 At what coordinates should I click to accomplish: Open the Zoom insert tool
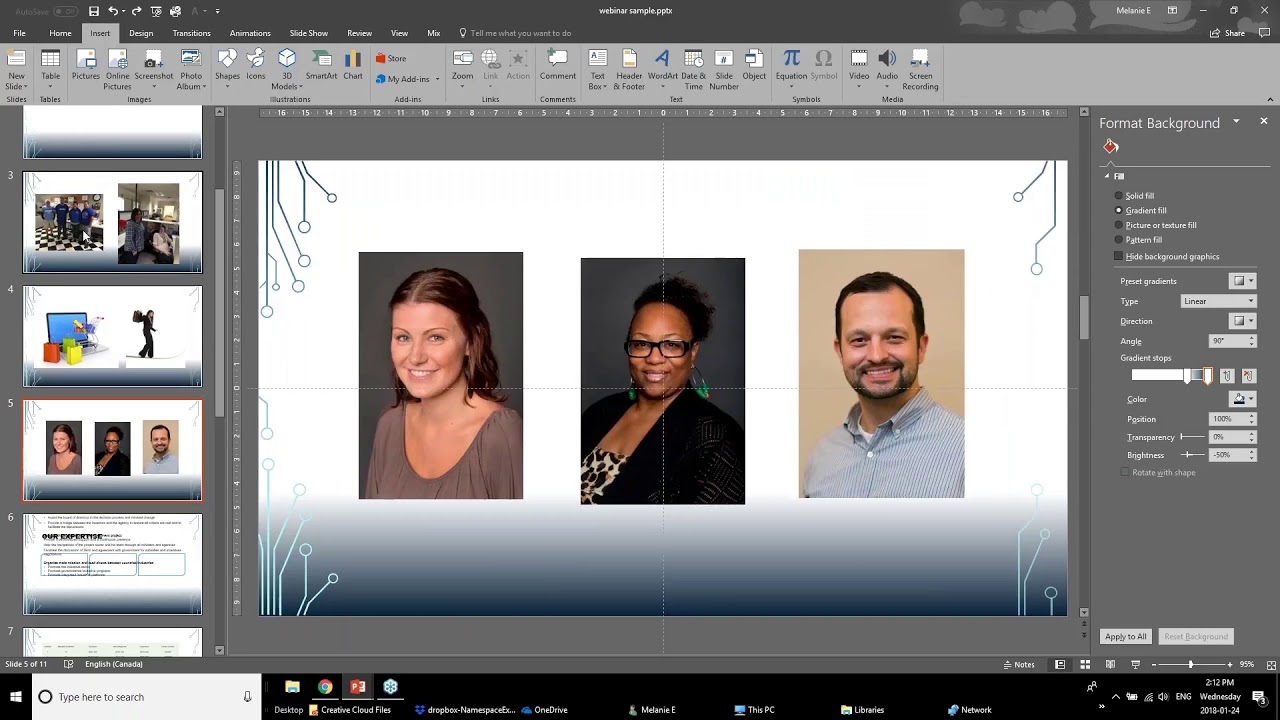tap(462, 69)
